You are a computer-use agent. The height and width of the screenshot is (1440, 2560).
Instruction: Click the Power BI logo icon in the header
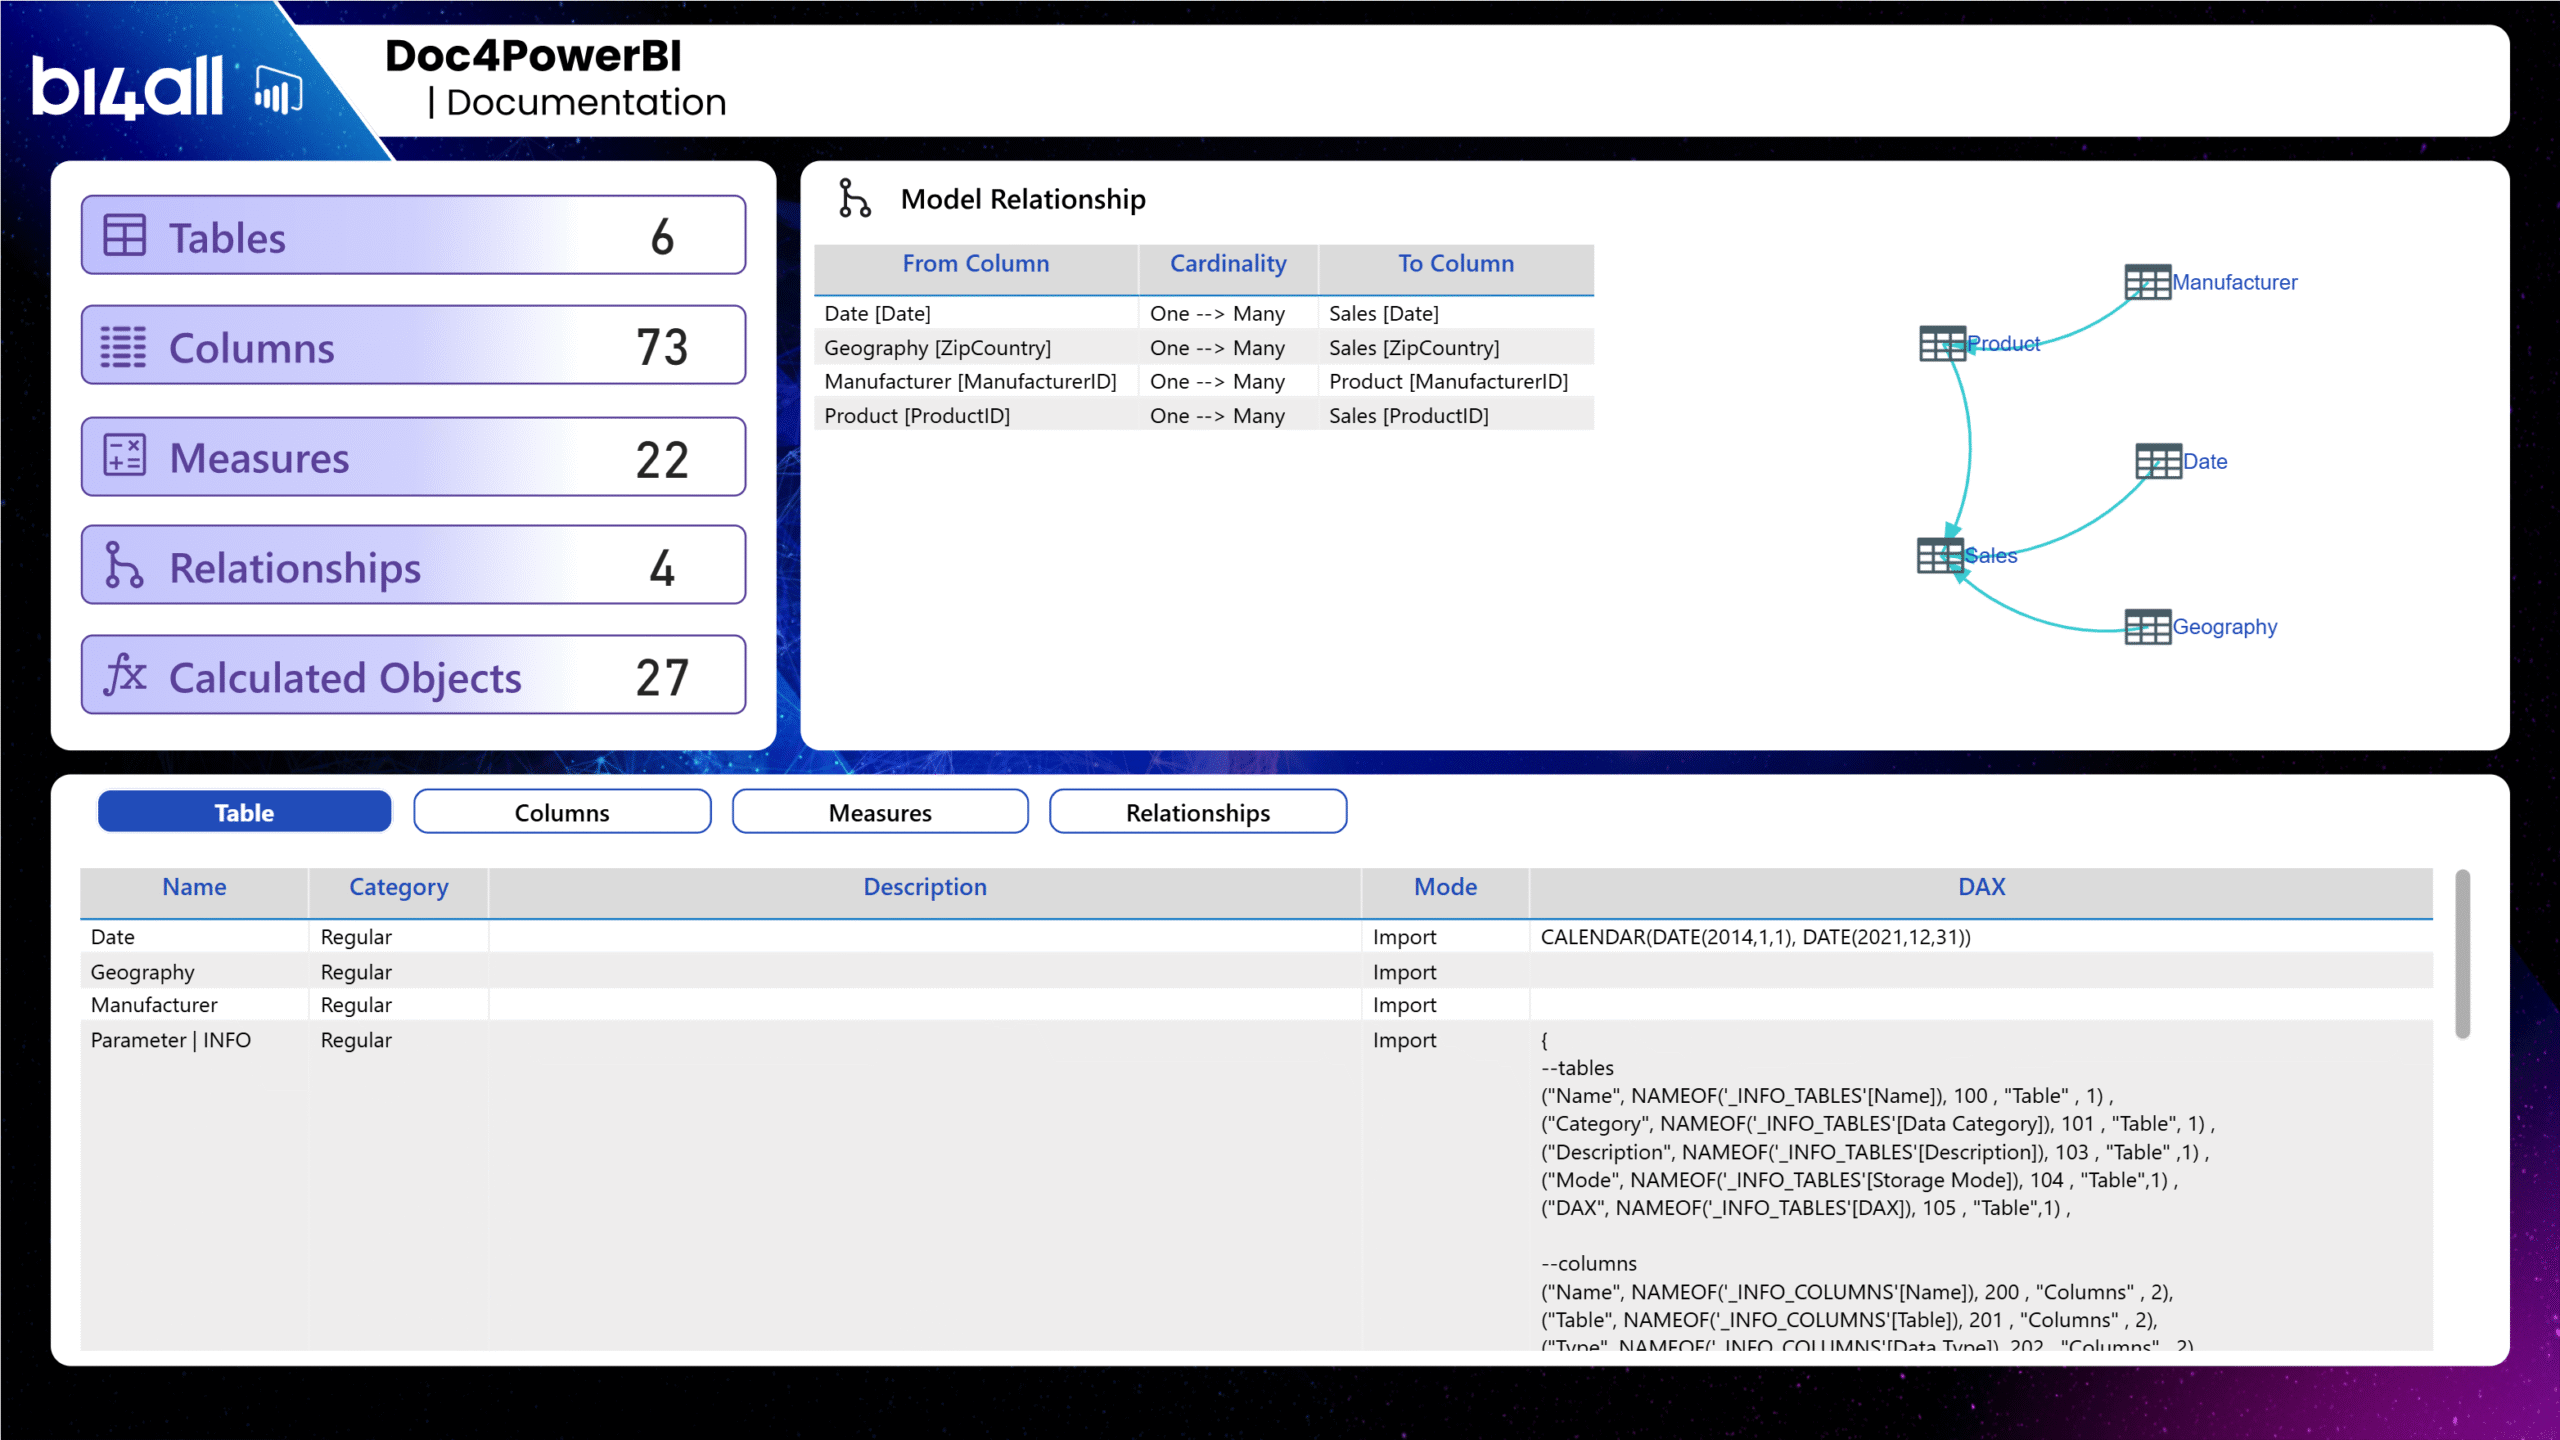(278, 92)
